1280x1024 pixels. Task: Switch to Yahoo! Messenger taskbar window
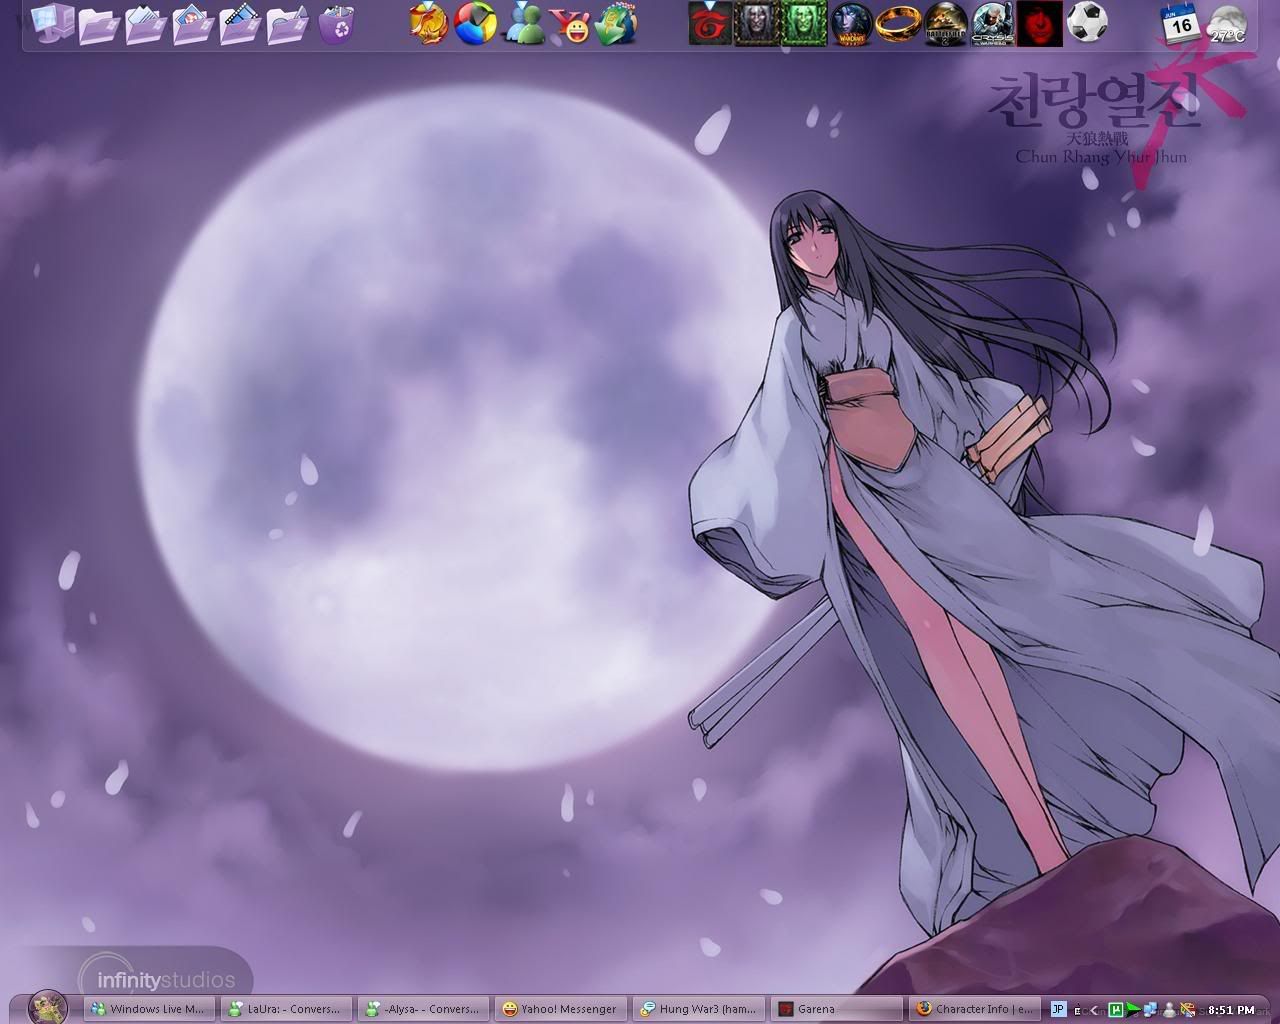pos(561,1009)
